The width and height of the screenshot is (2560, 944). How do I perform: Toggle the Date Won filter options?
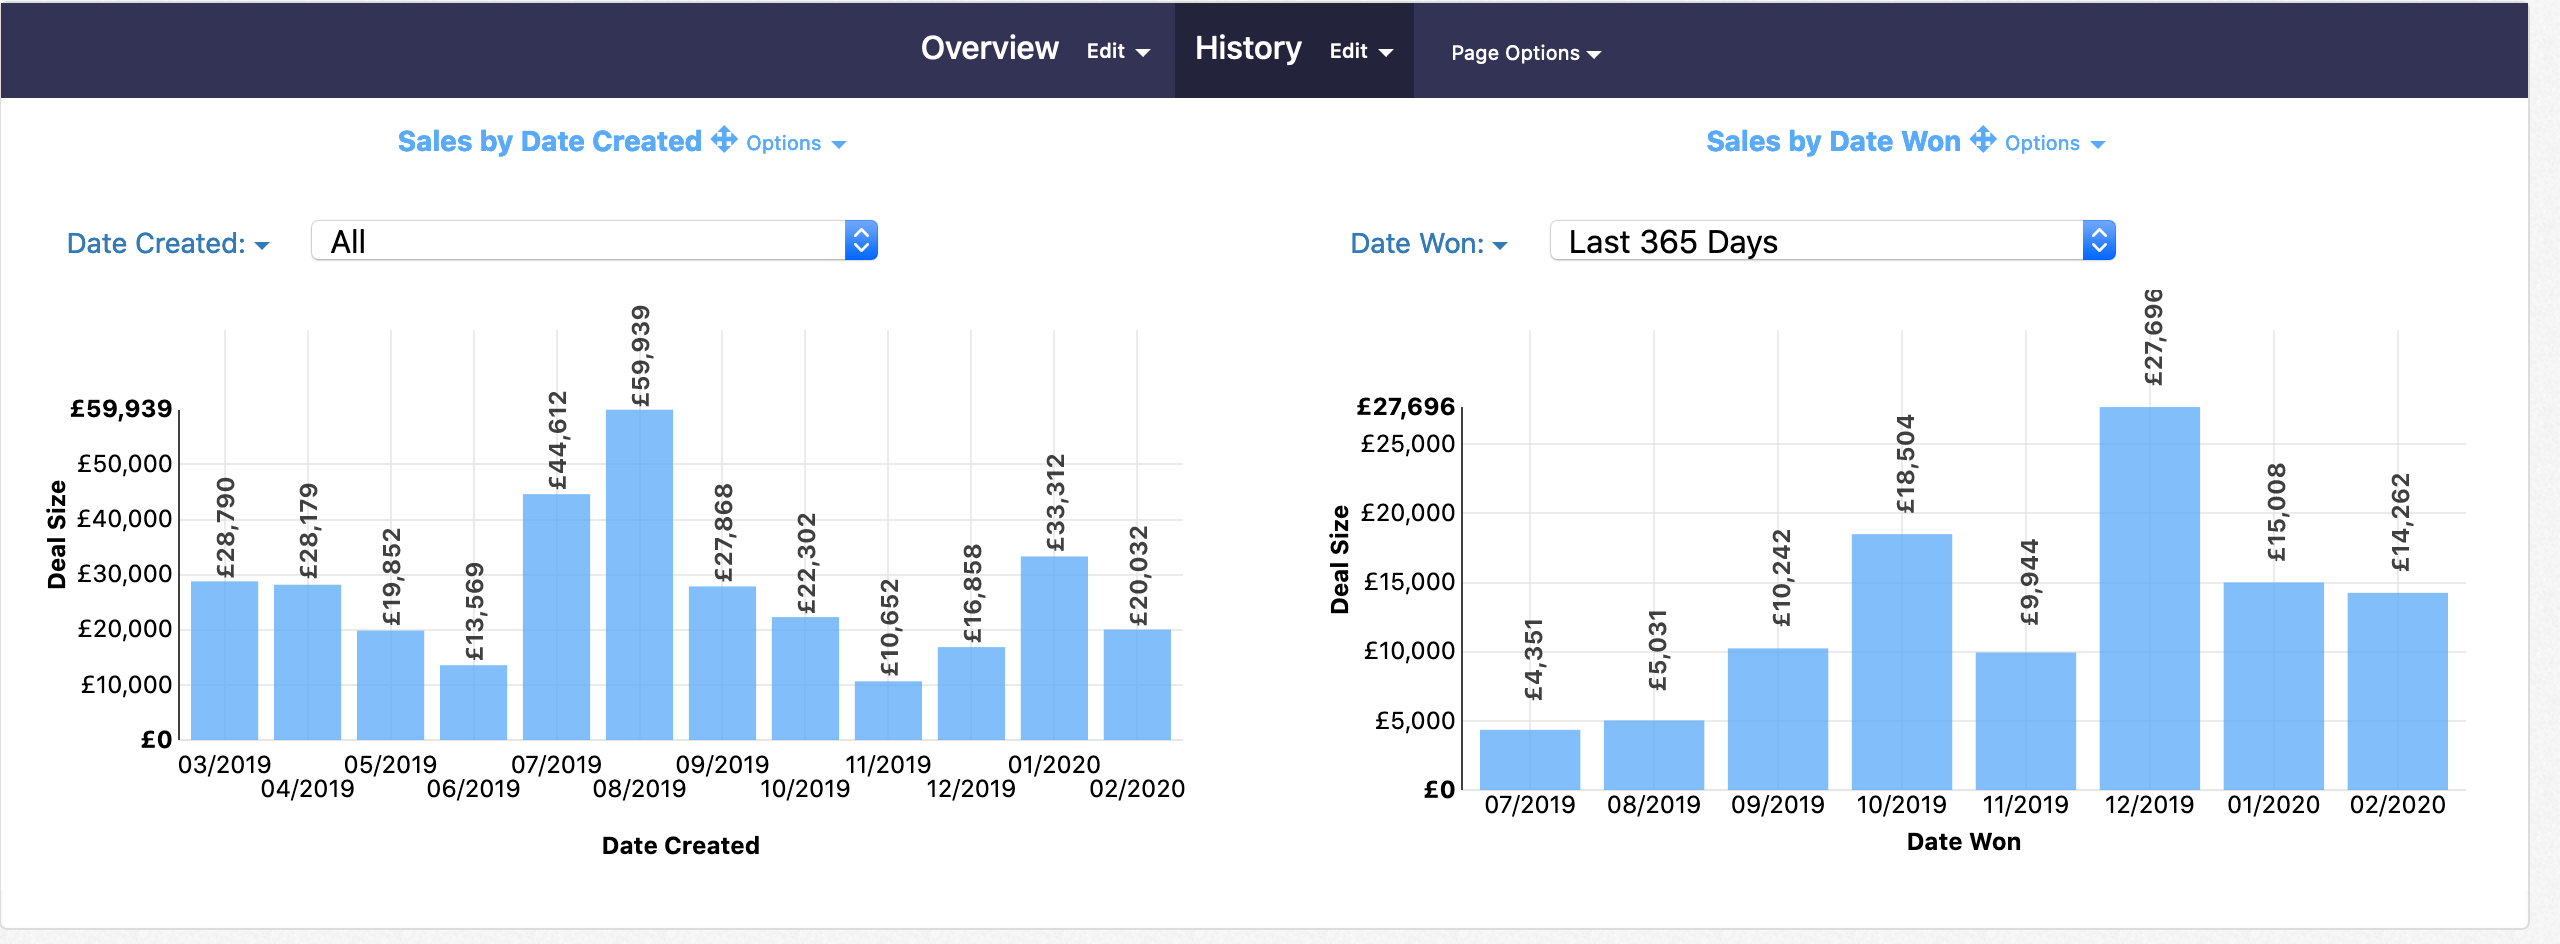[1420, 244]
